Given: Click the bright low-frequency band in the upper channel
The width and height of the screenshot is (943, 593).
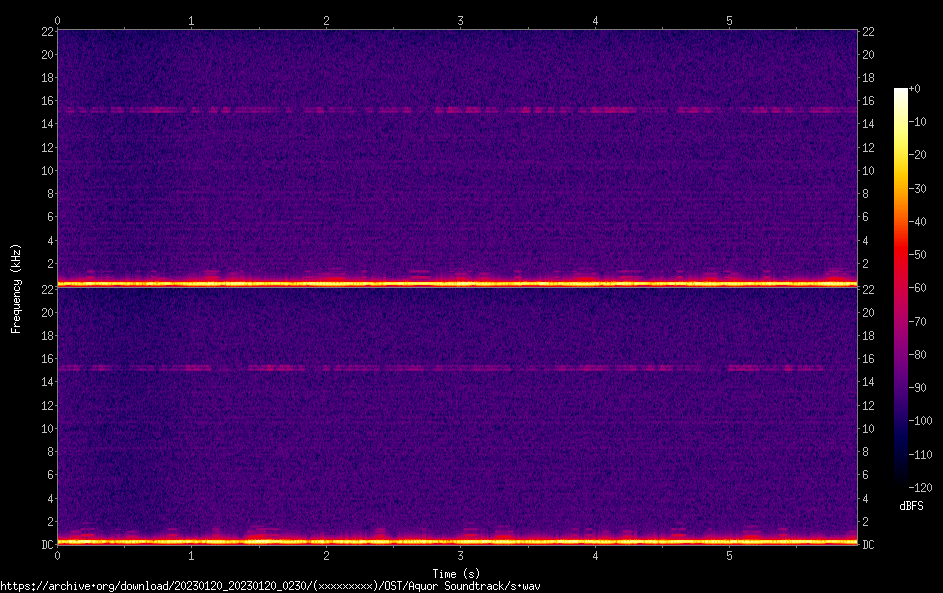Looking at the screenshot, I should [456, 284].
